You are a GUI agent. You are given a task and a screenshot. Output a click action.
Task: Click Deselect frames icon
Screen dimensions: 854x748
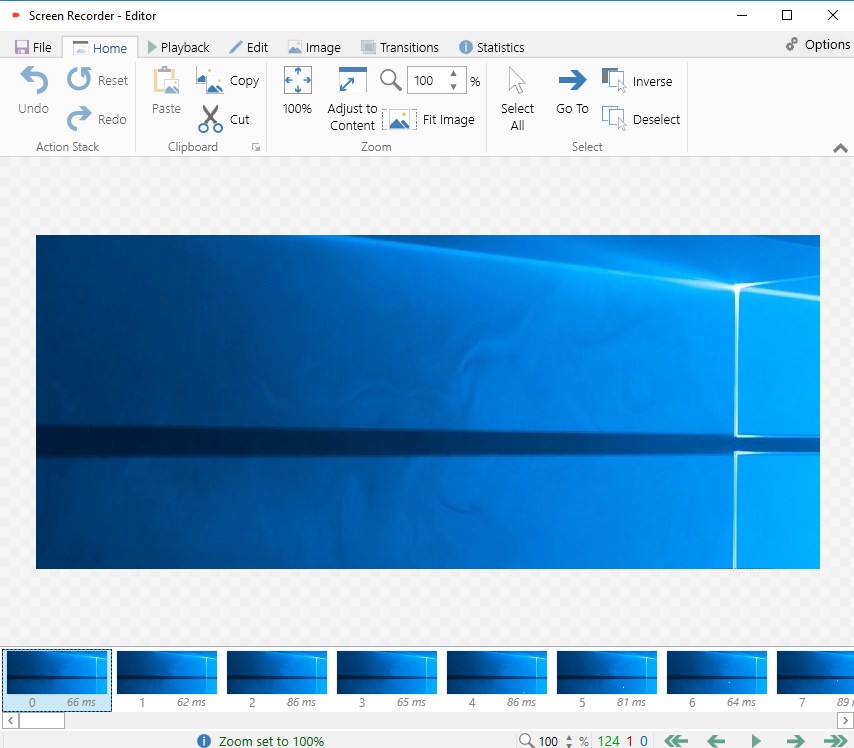pyautogui.click(x=614, y=118)
